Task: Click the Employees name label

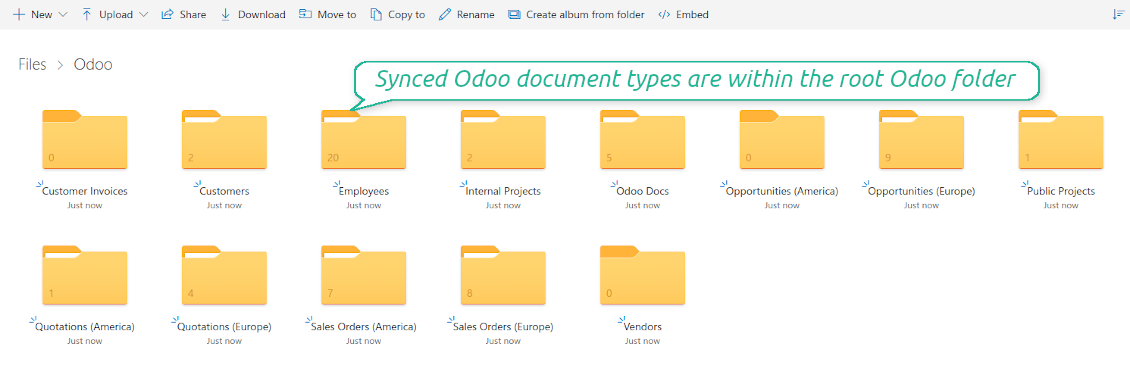Action: (364, 192)
